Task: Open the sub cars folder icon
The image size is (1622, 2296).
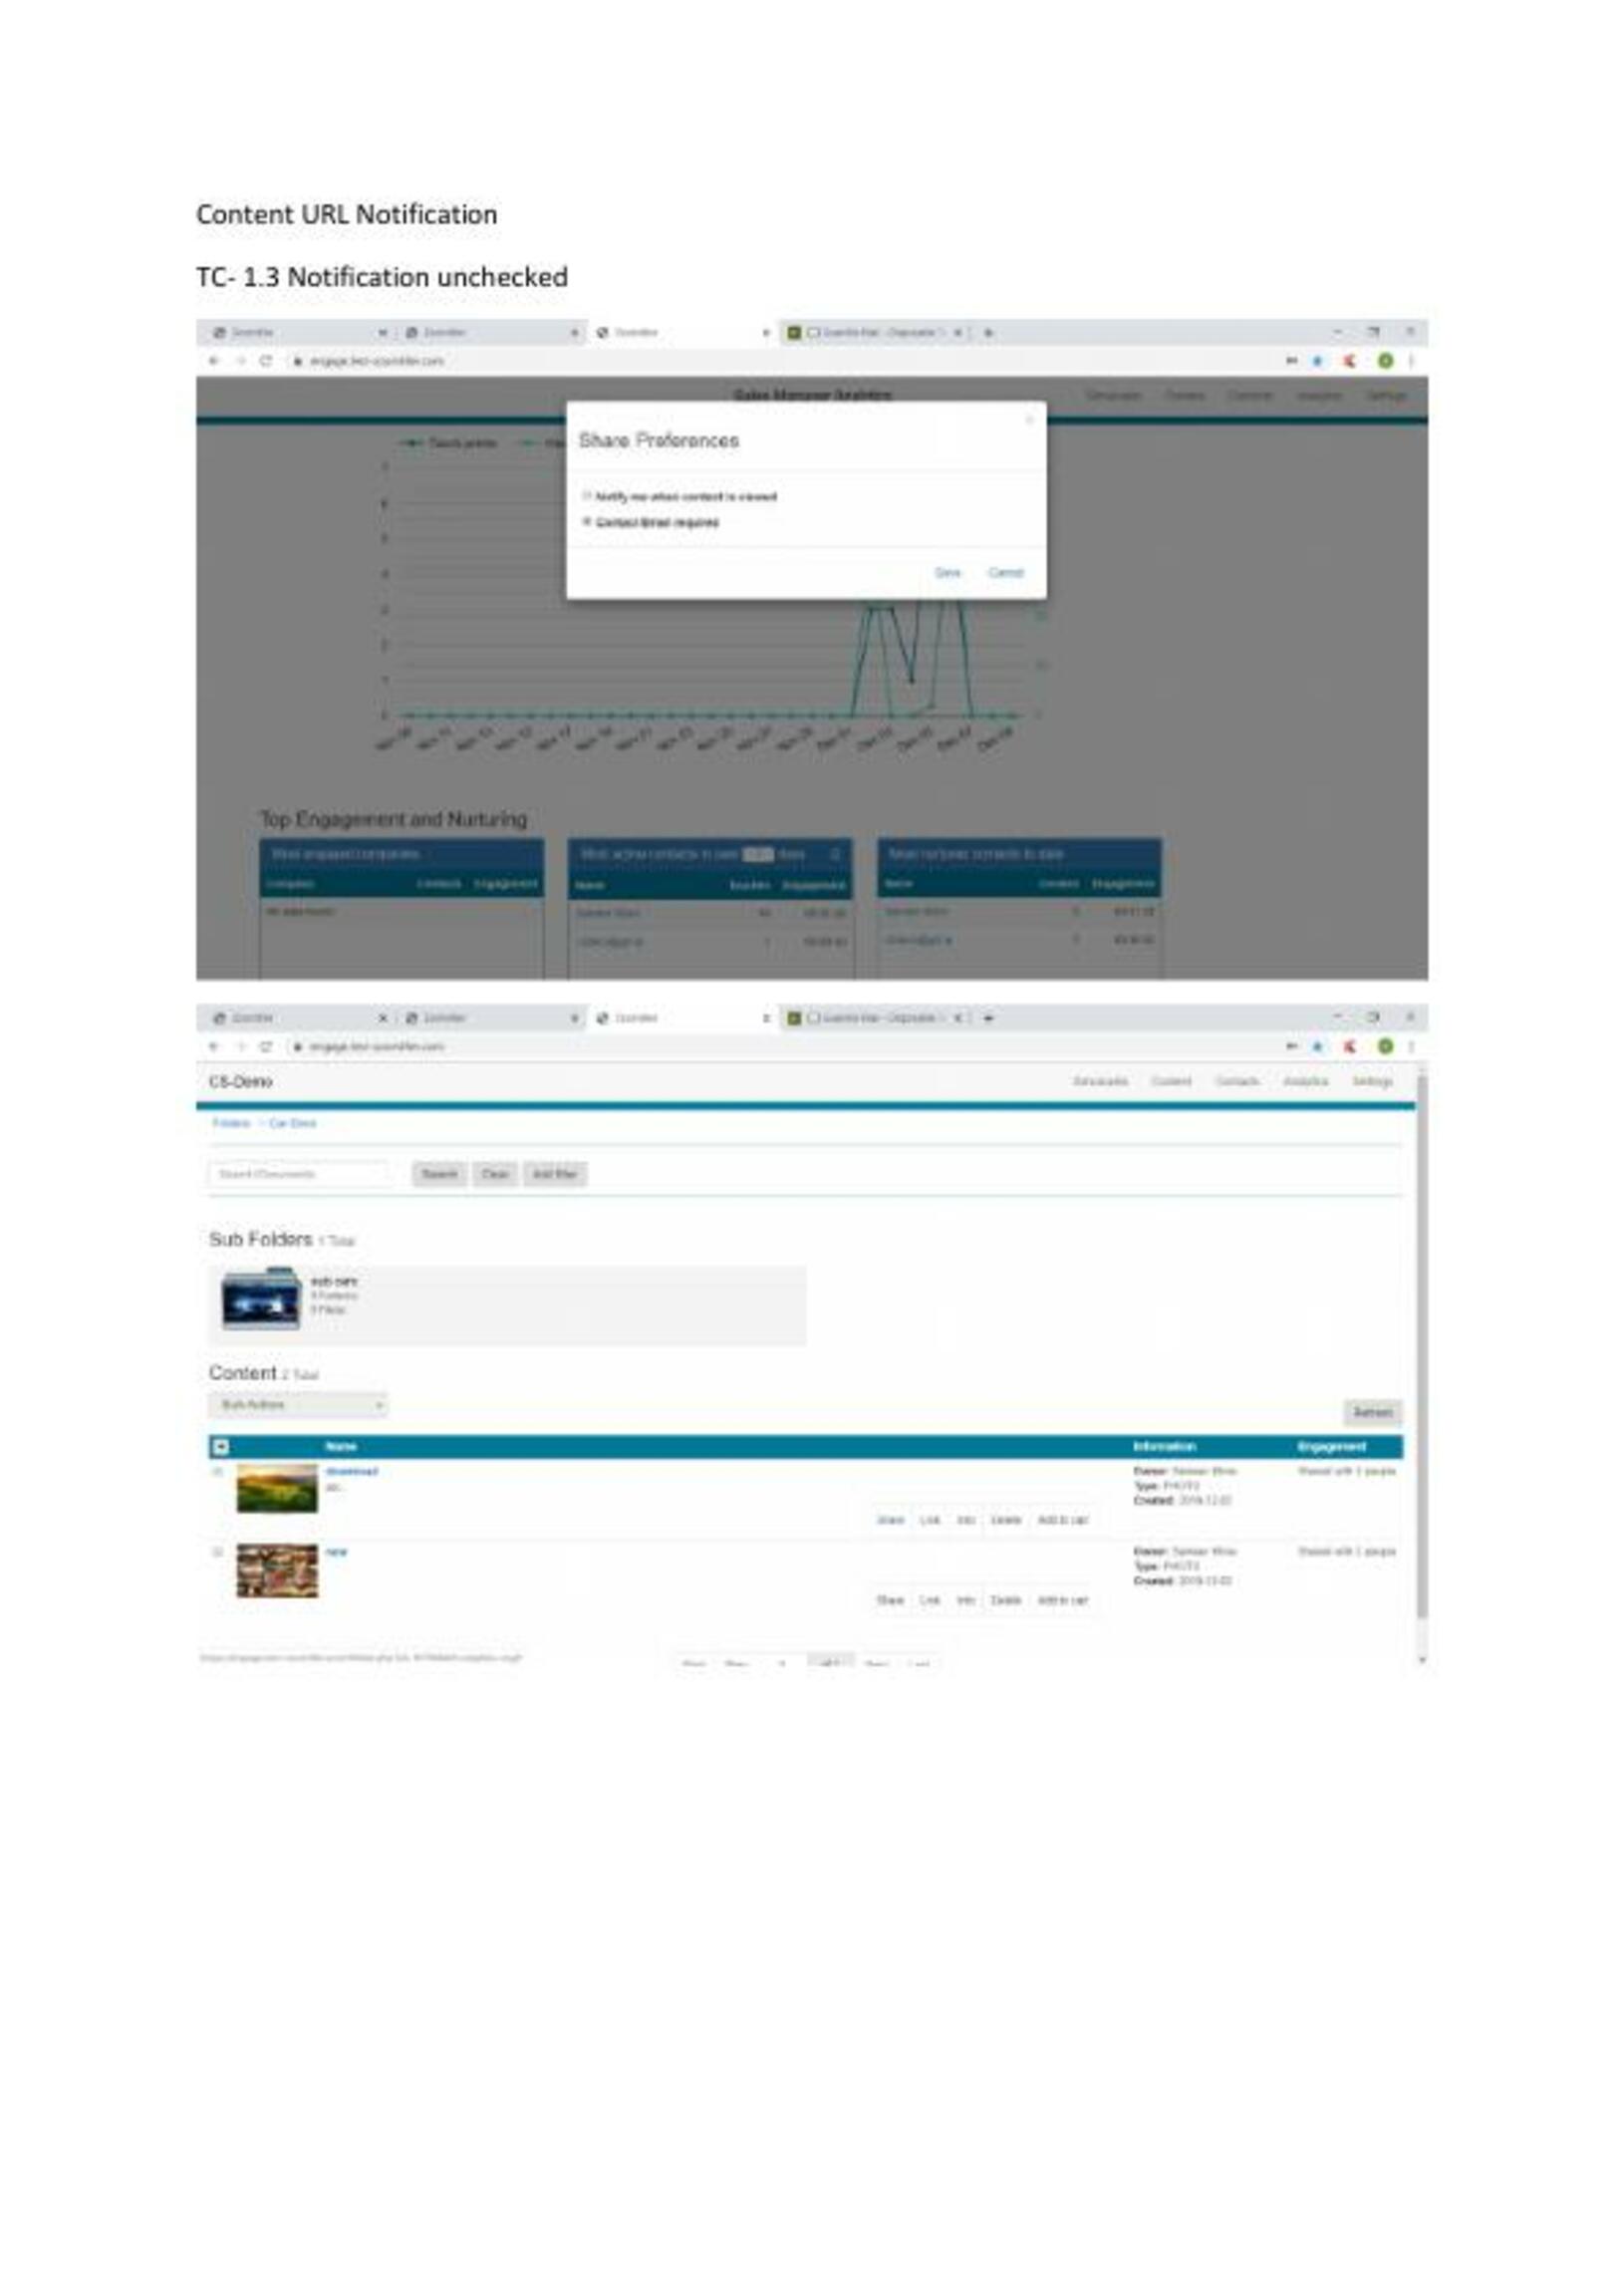Action: [261, 1298]
